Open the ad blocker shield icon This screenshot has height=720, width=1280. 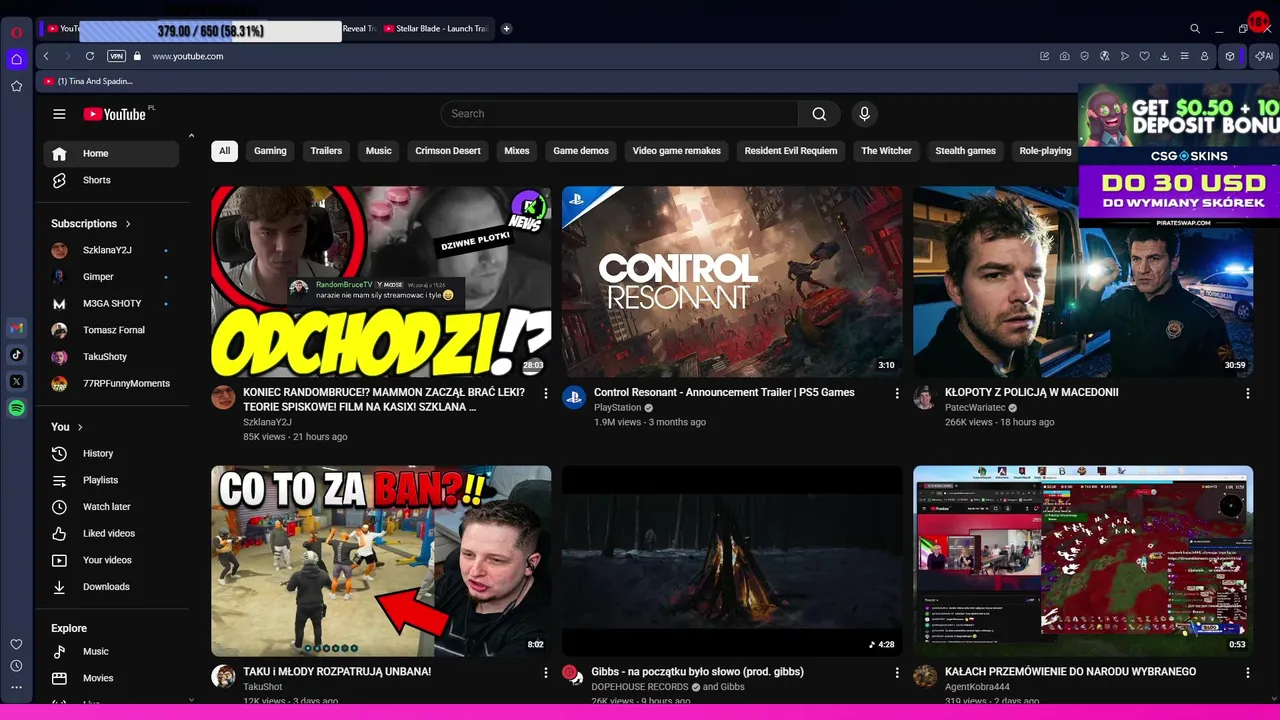point(1084,56)
